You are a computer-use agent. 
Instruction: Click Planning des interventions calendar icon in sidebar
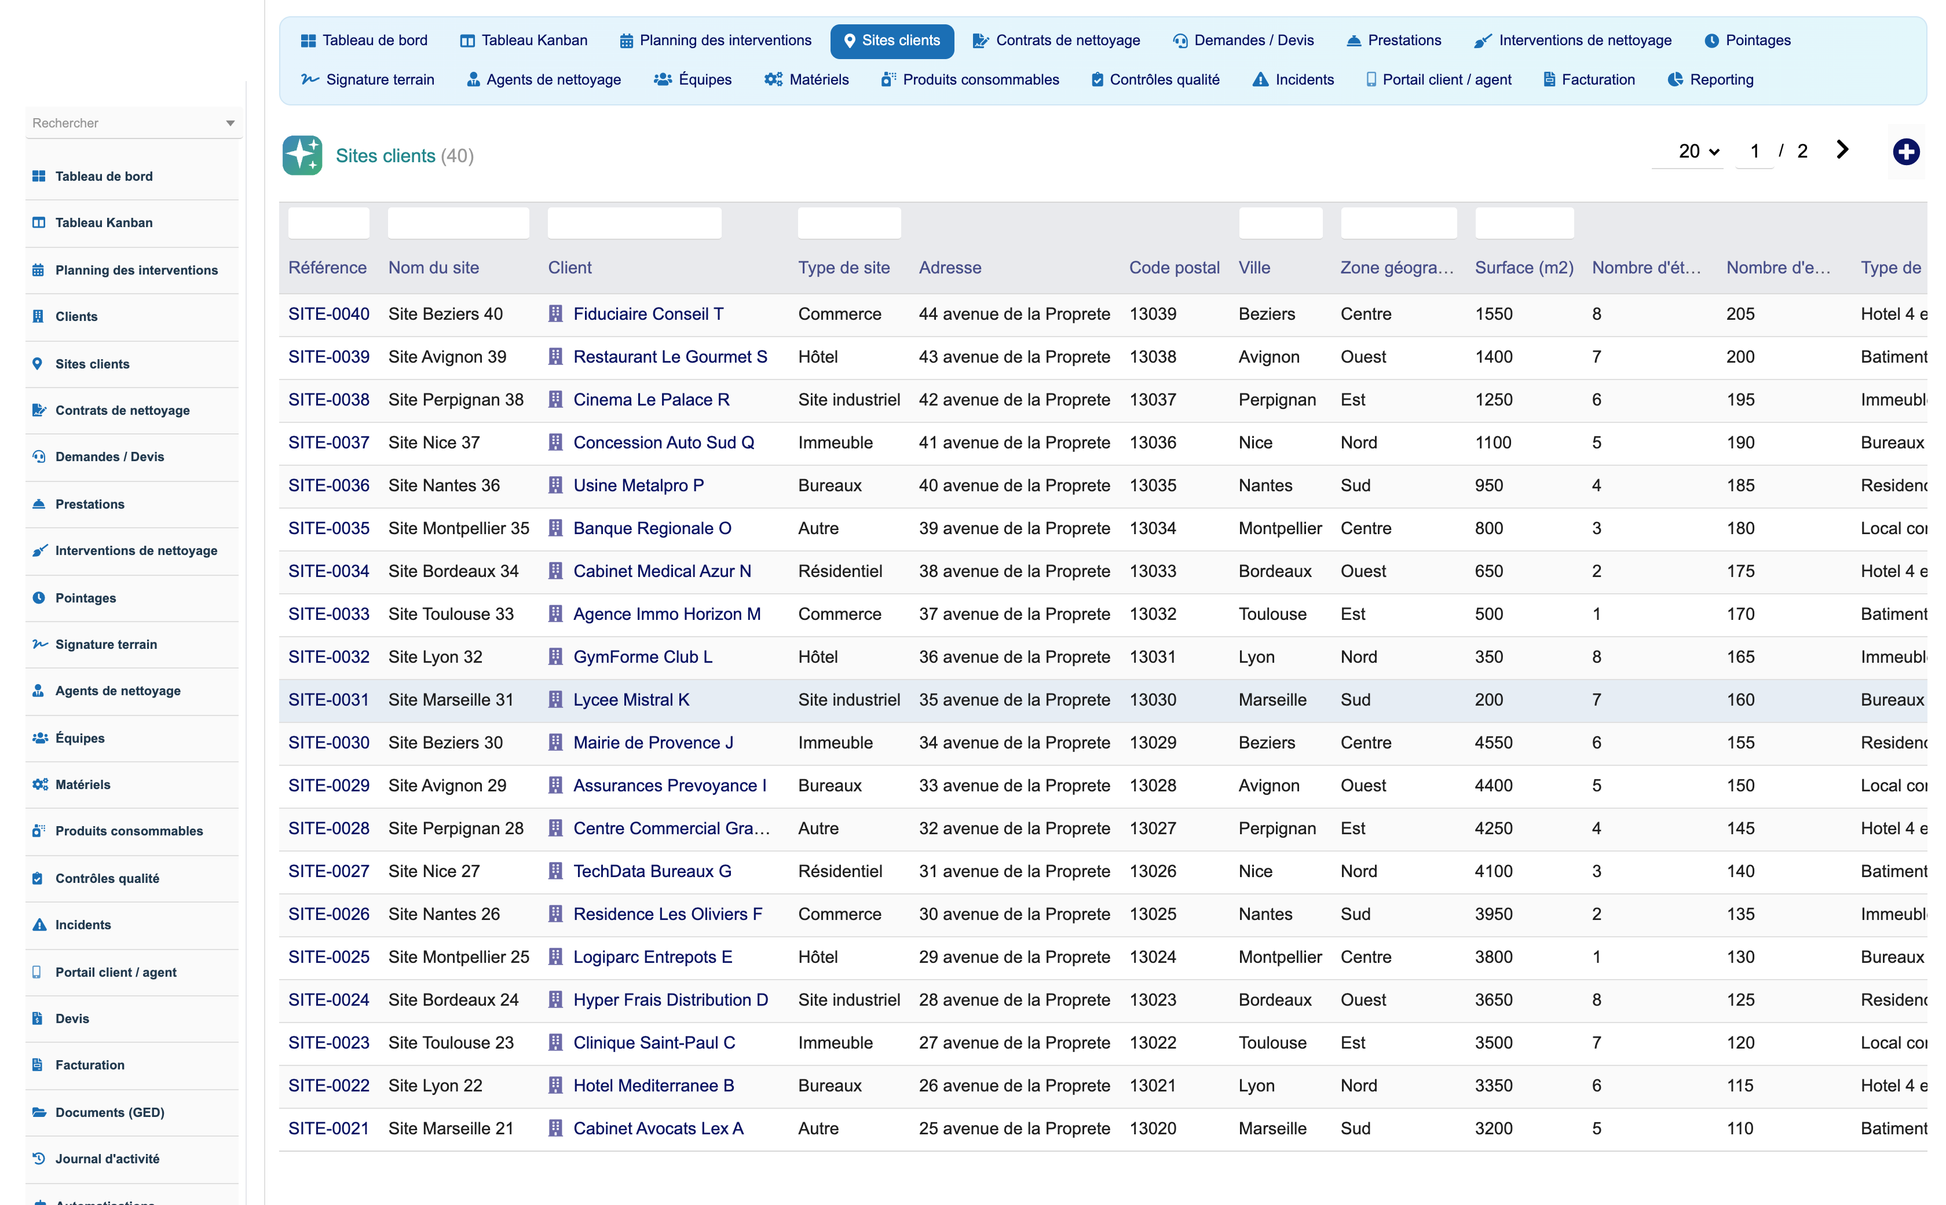tap(39, 270)
